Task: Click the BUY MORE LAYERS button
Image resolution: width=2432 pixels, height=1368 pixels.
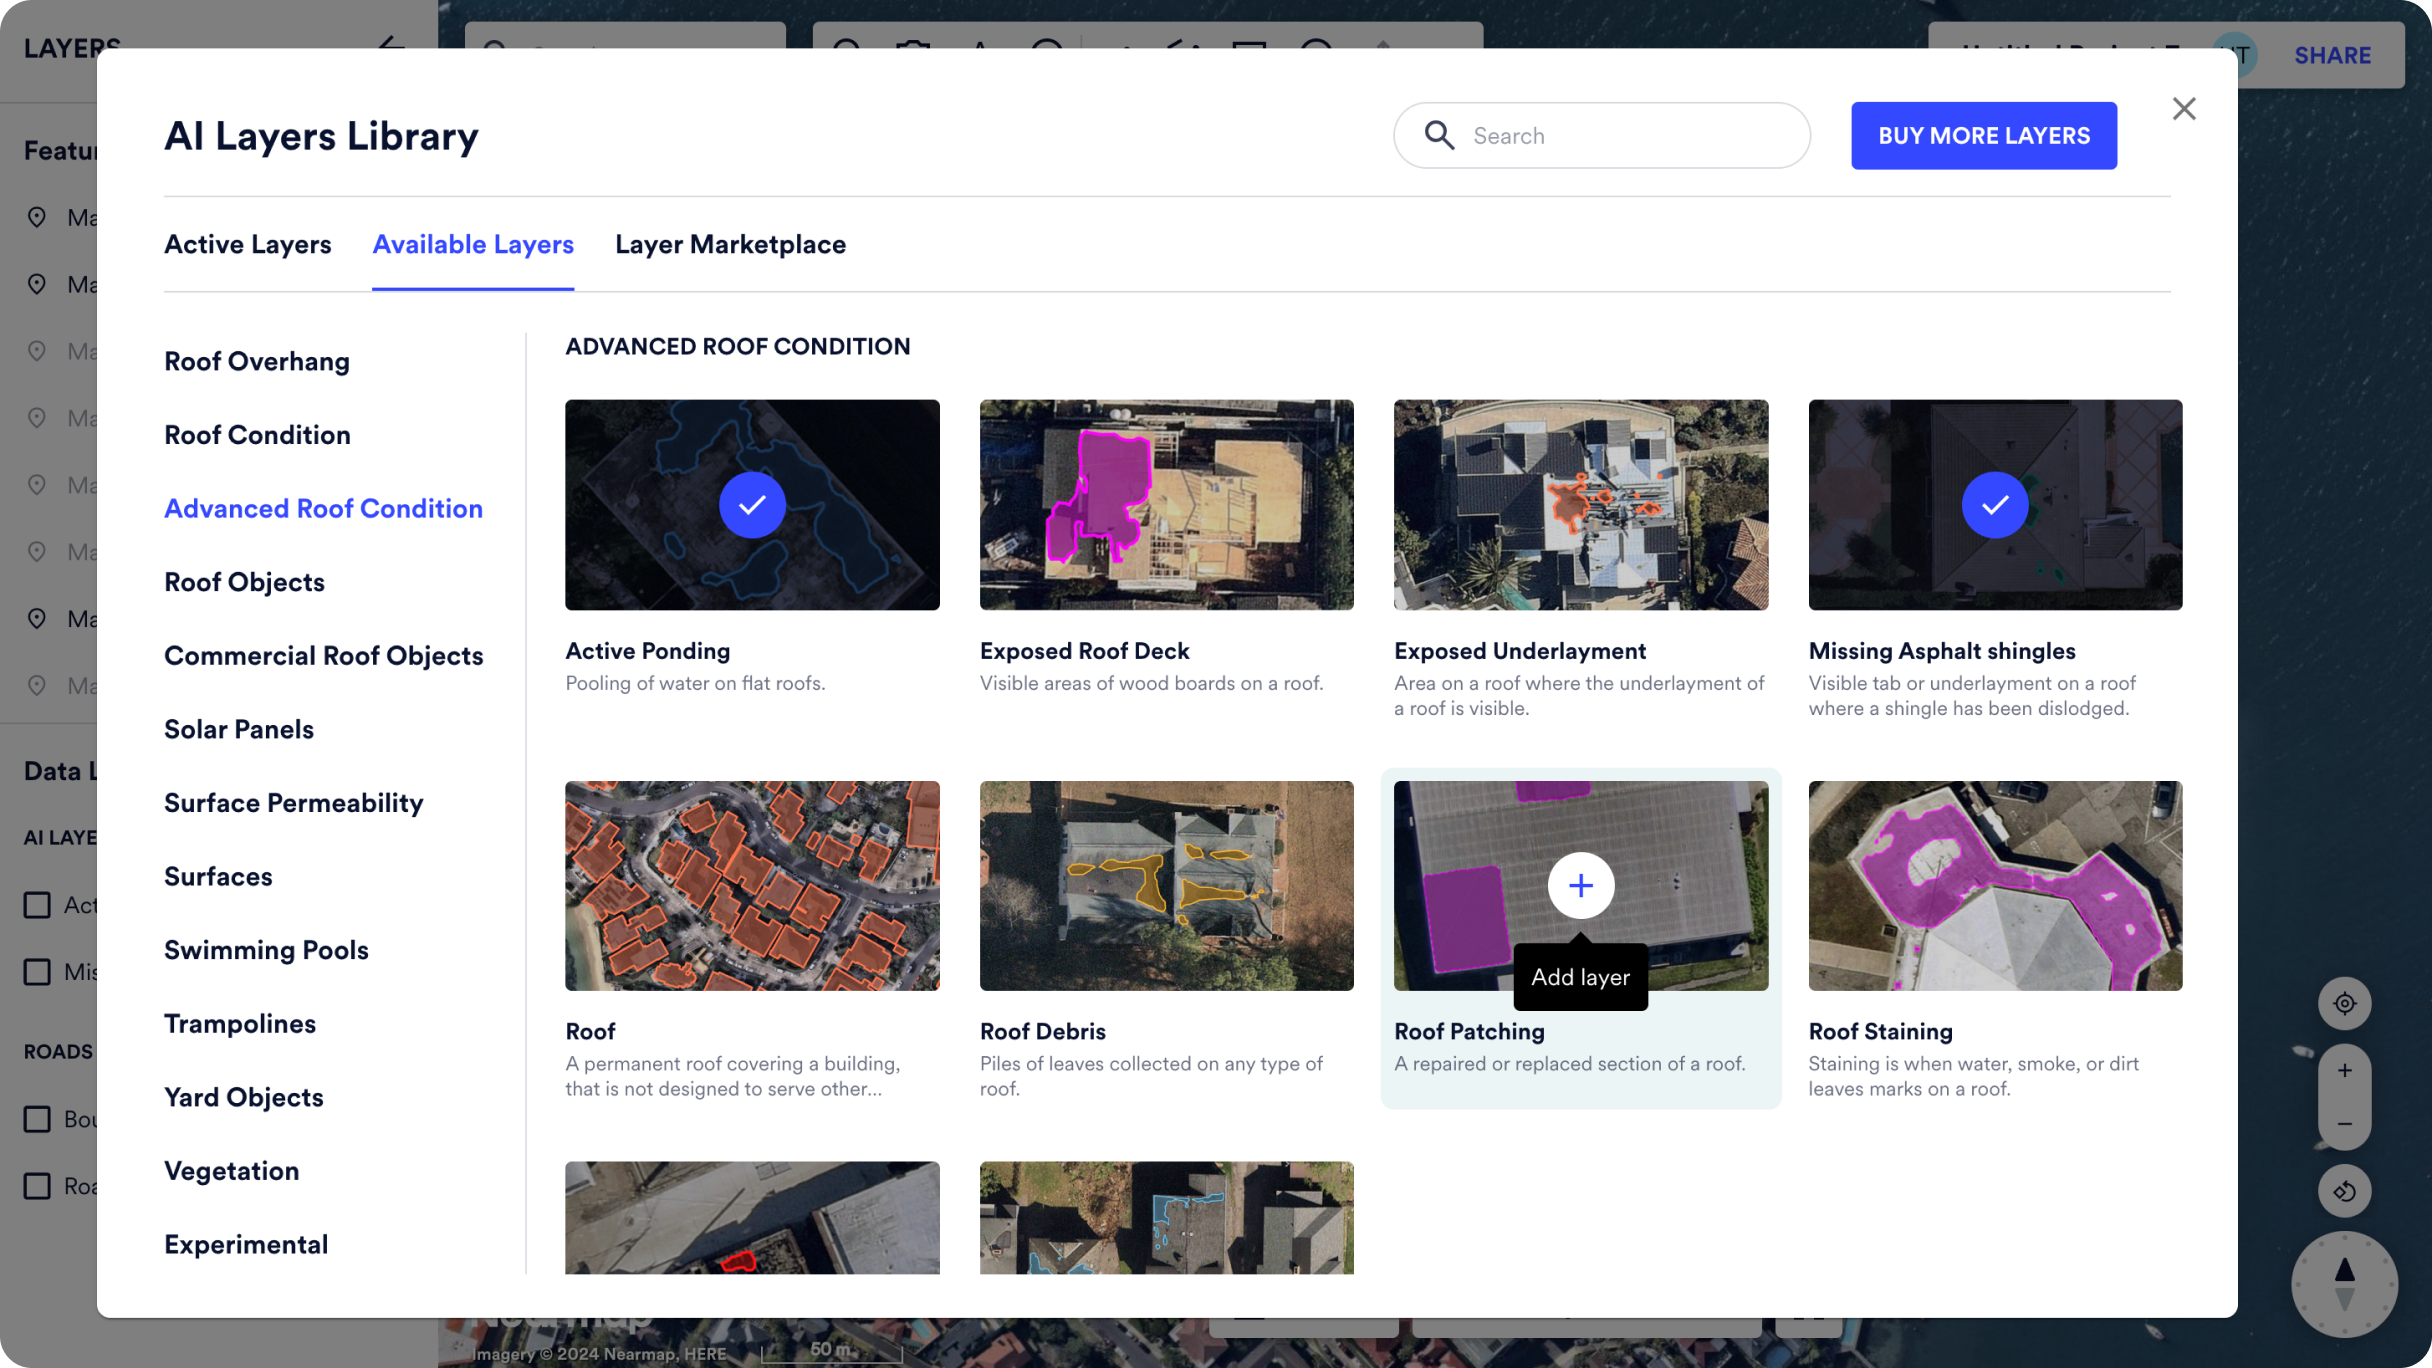Action: [1984, 135]
